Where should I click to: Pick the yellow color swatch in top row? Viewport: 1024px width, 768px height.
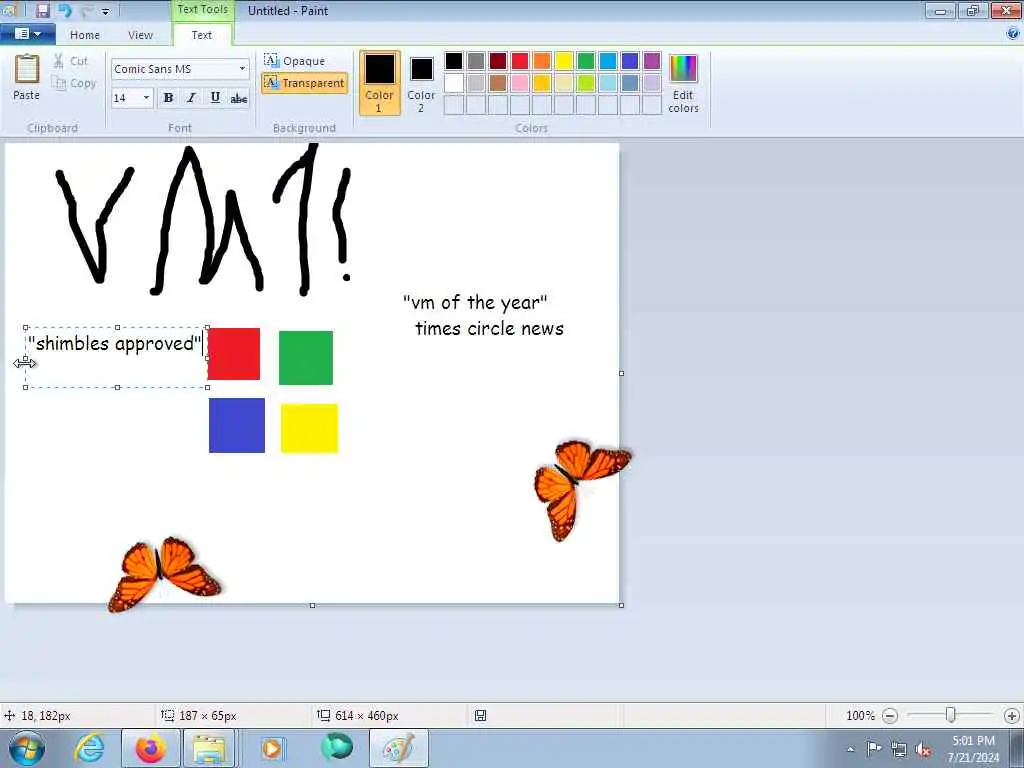pos(564,61)
